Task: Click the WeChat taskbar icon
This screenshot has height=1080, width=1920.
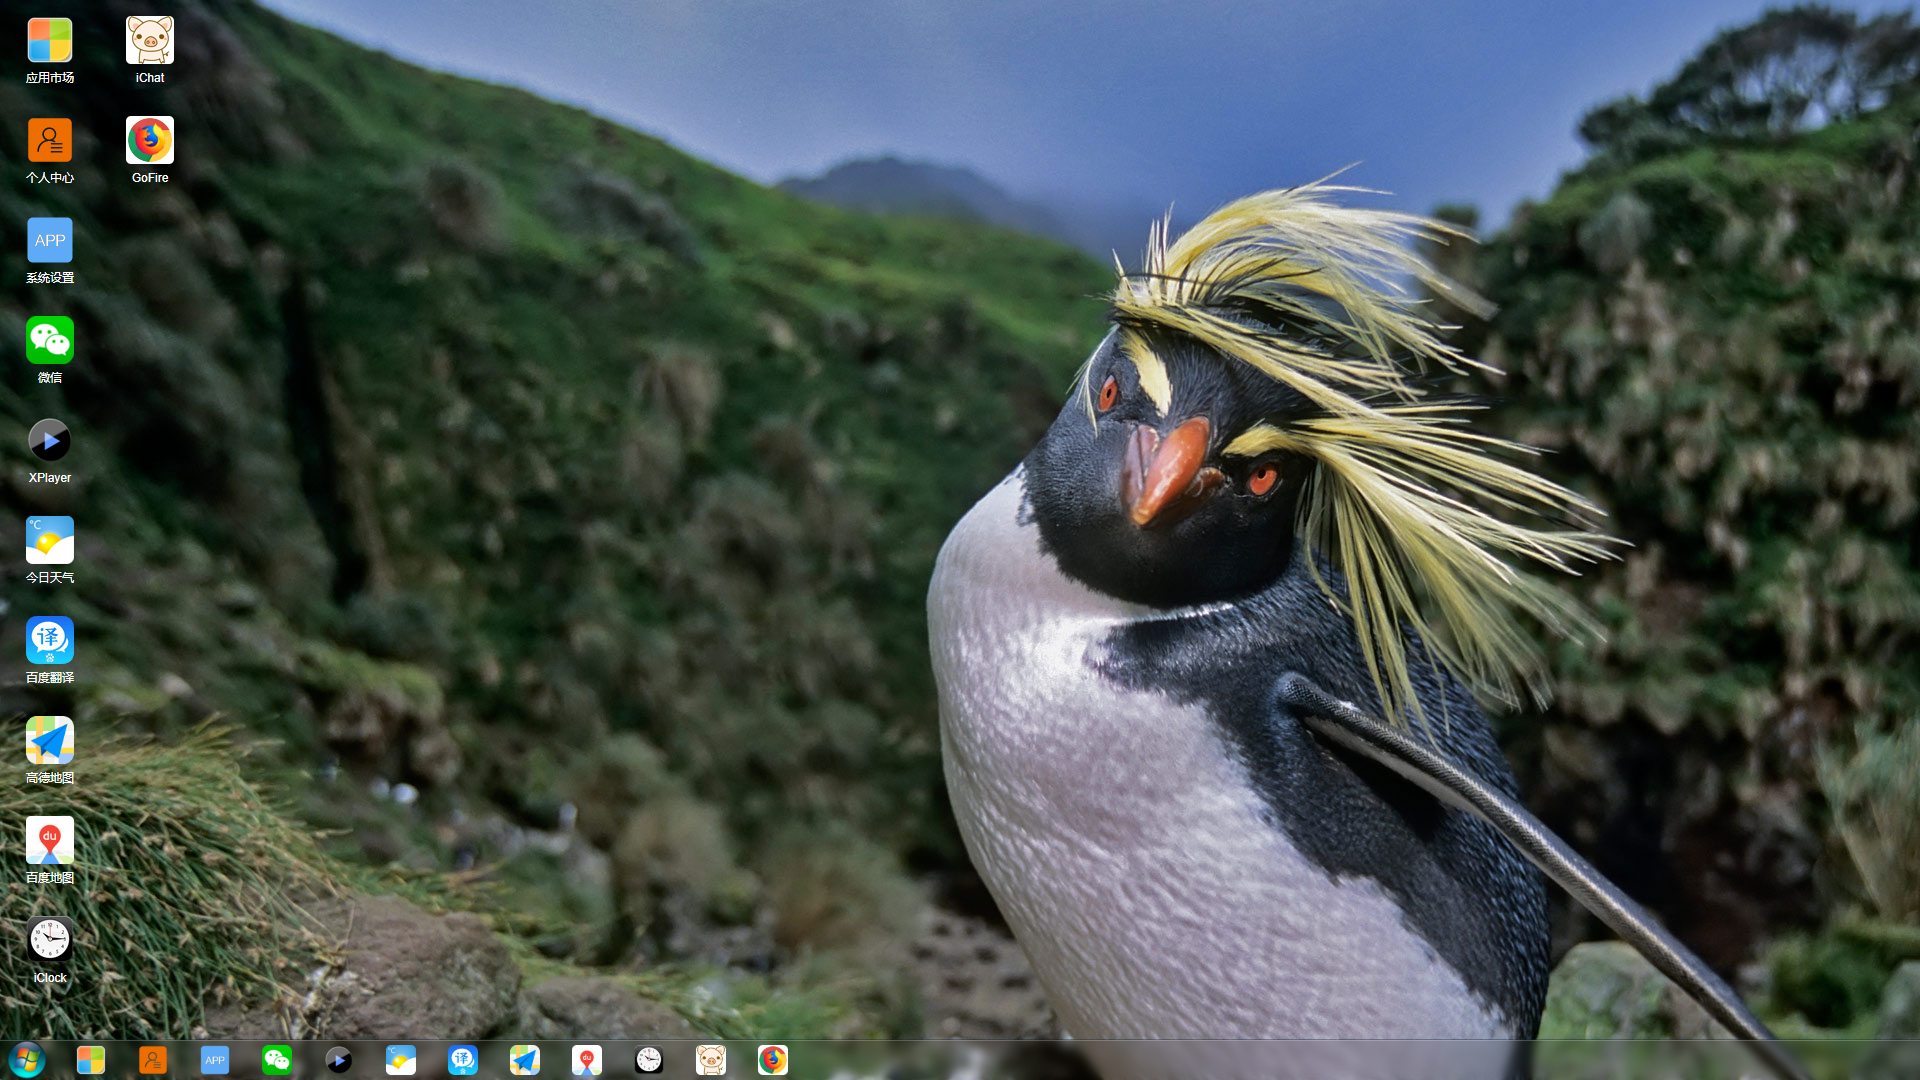Action: click(x=277, y=1060)
